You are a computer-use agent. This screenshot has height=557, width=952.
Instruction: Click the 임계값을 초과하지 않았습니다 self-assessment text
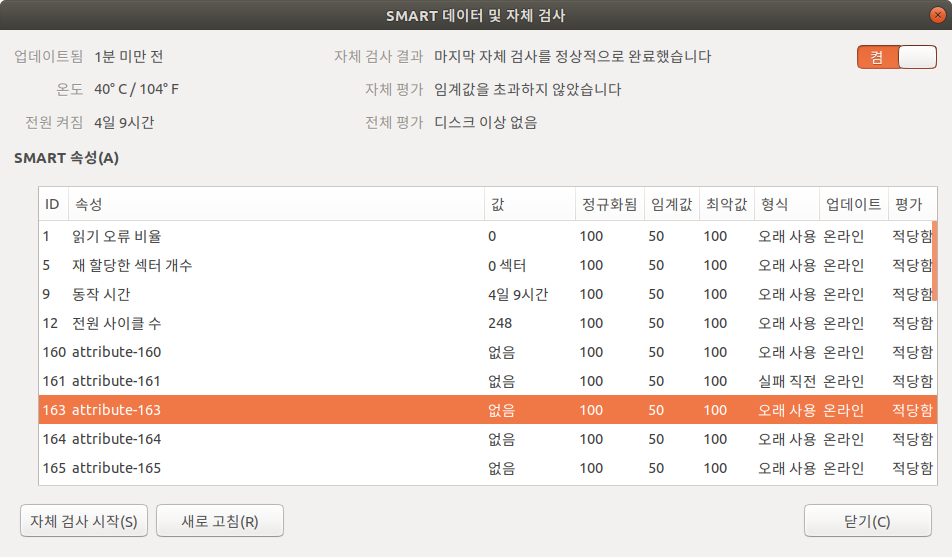[x=528, y=90]
